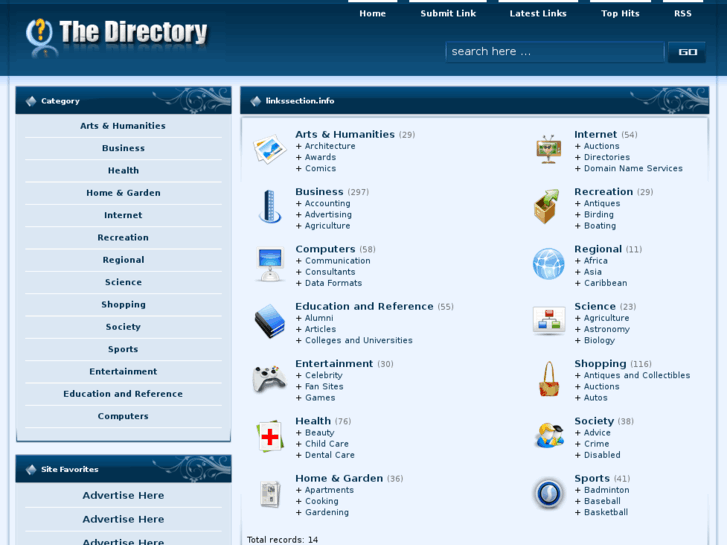This screenshot has height=545, width=727.
Task: Click the Shopping handbag icon
Action: (549, 379)
